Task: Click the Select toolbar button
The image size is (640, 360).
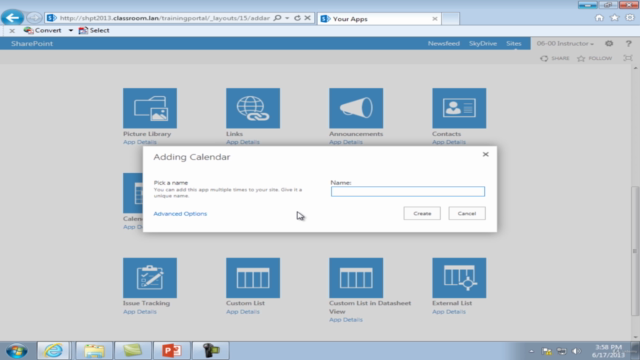Action: pyautogui.click(x=94, y=30)
